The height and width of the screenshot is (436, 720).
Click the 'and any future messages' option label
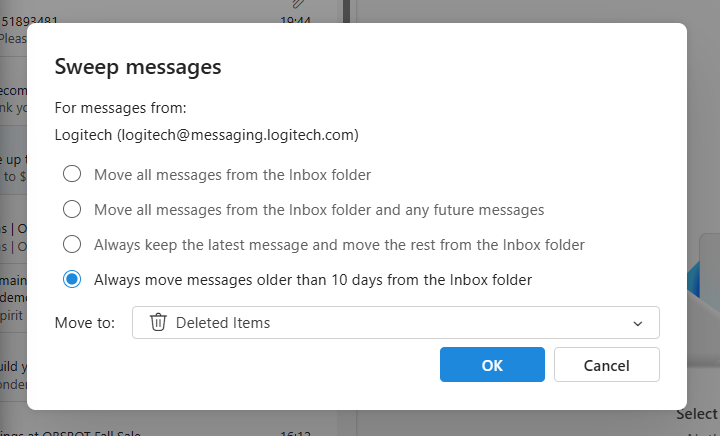point(319,210)
